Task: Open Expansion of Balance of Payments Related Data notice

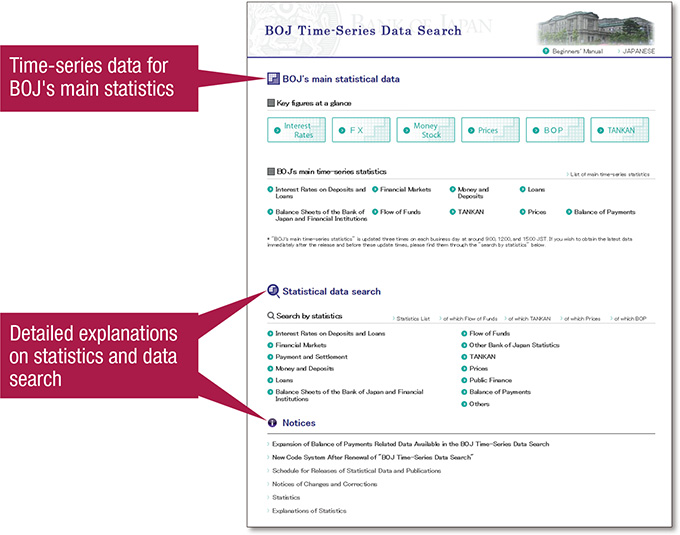Action: 409,444
